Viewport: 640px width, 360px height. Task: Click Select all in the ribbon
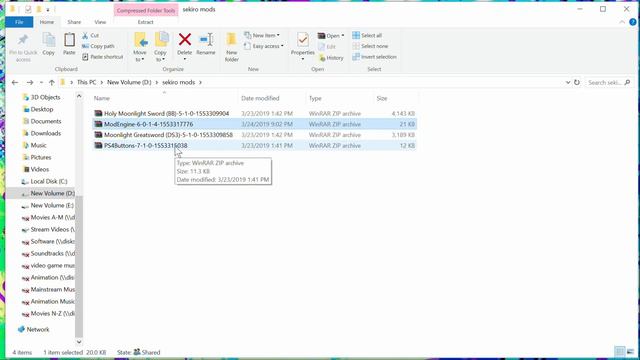click(367, 36)
